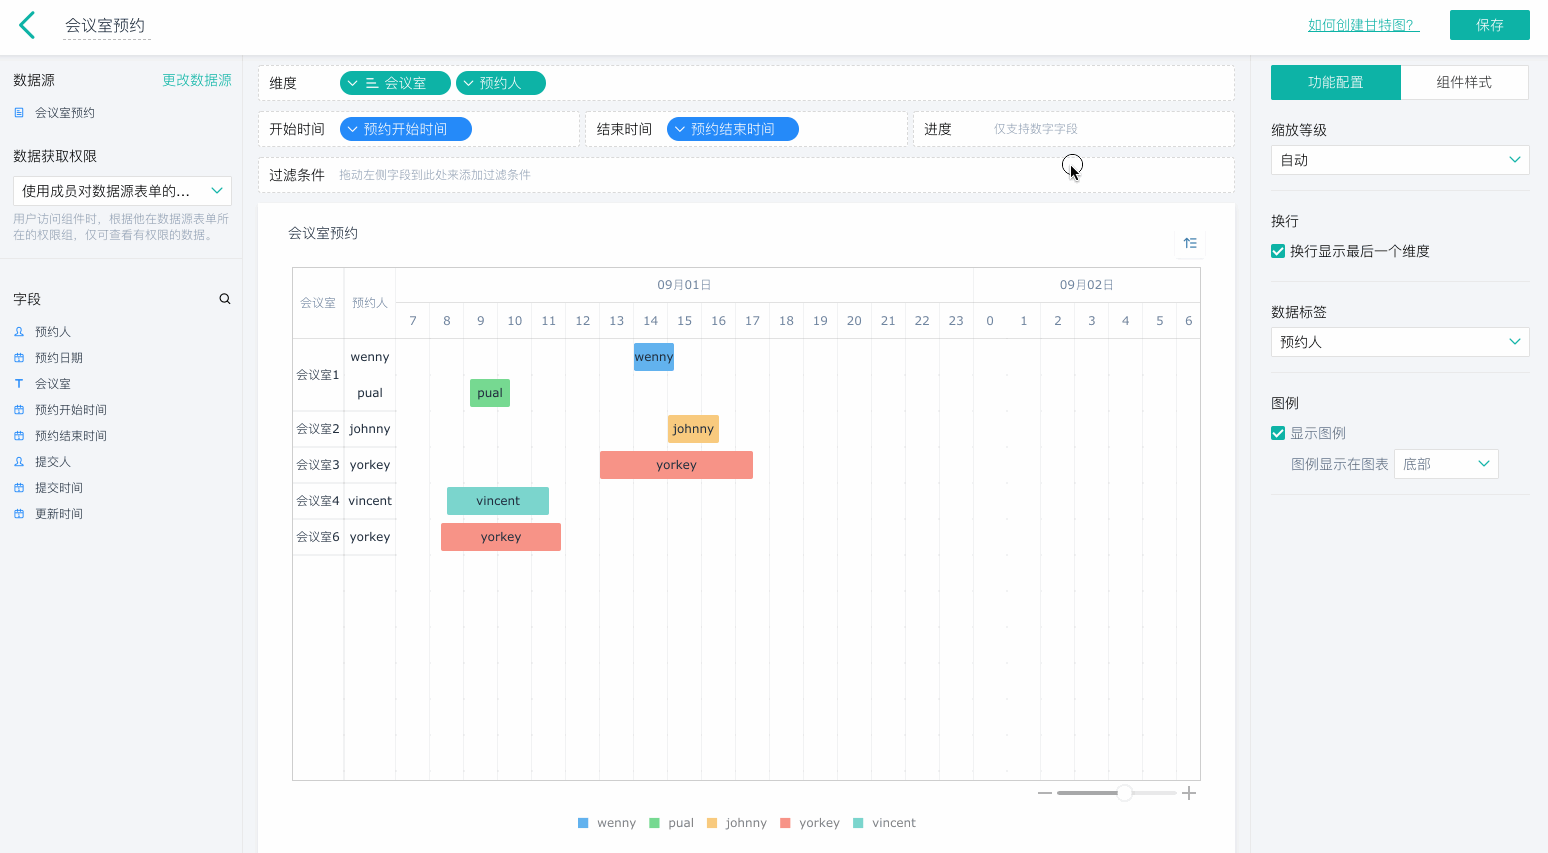Screen dimensions: 1548x853
Task: Click the back arrow icon
Action: point(27,25)
